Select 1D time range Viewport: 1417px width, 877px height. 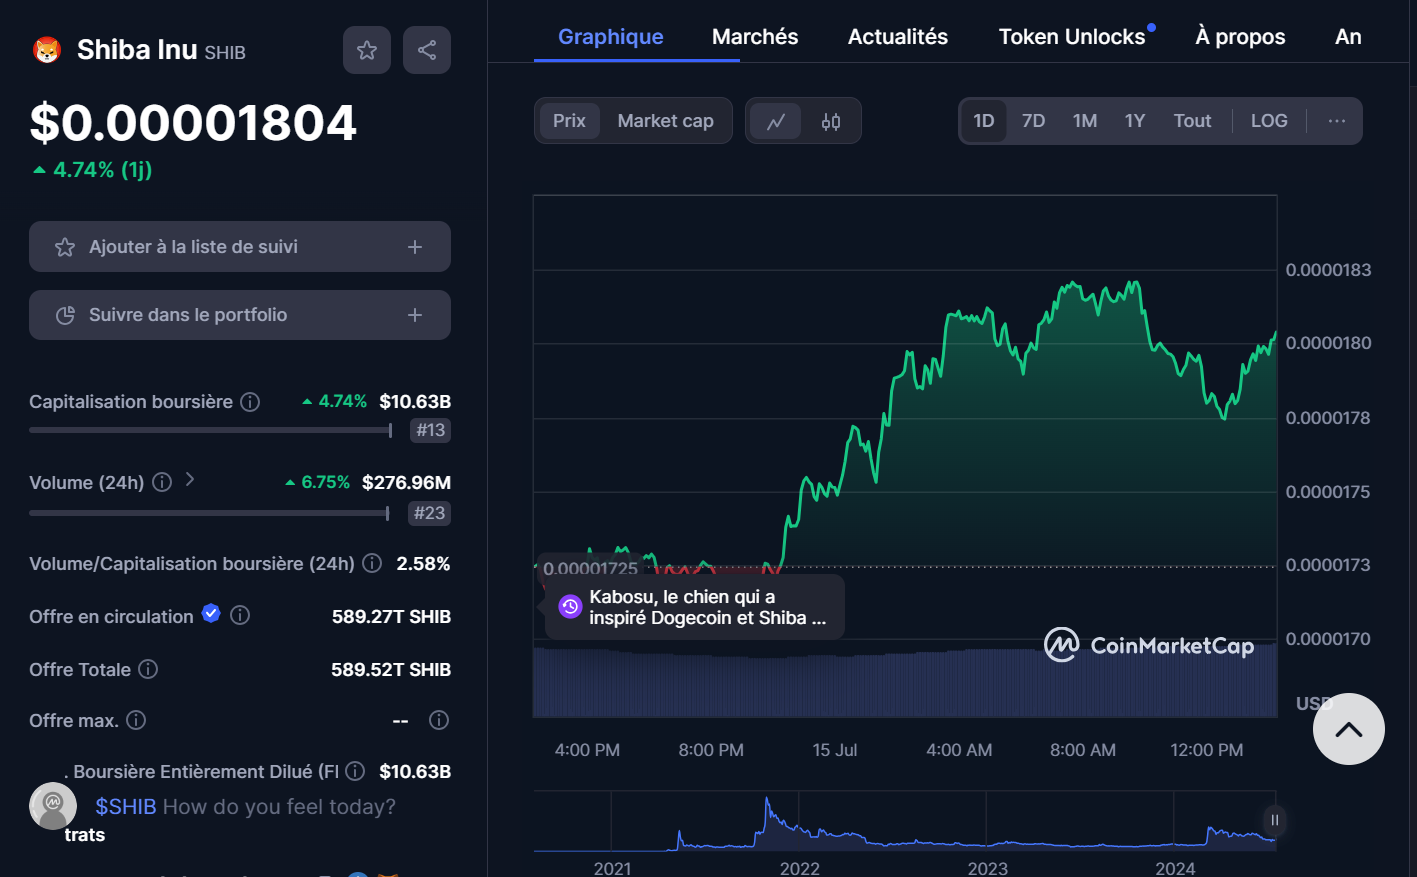pos(984,121)
